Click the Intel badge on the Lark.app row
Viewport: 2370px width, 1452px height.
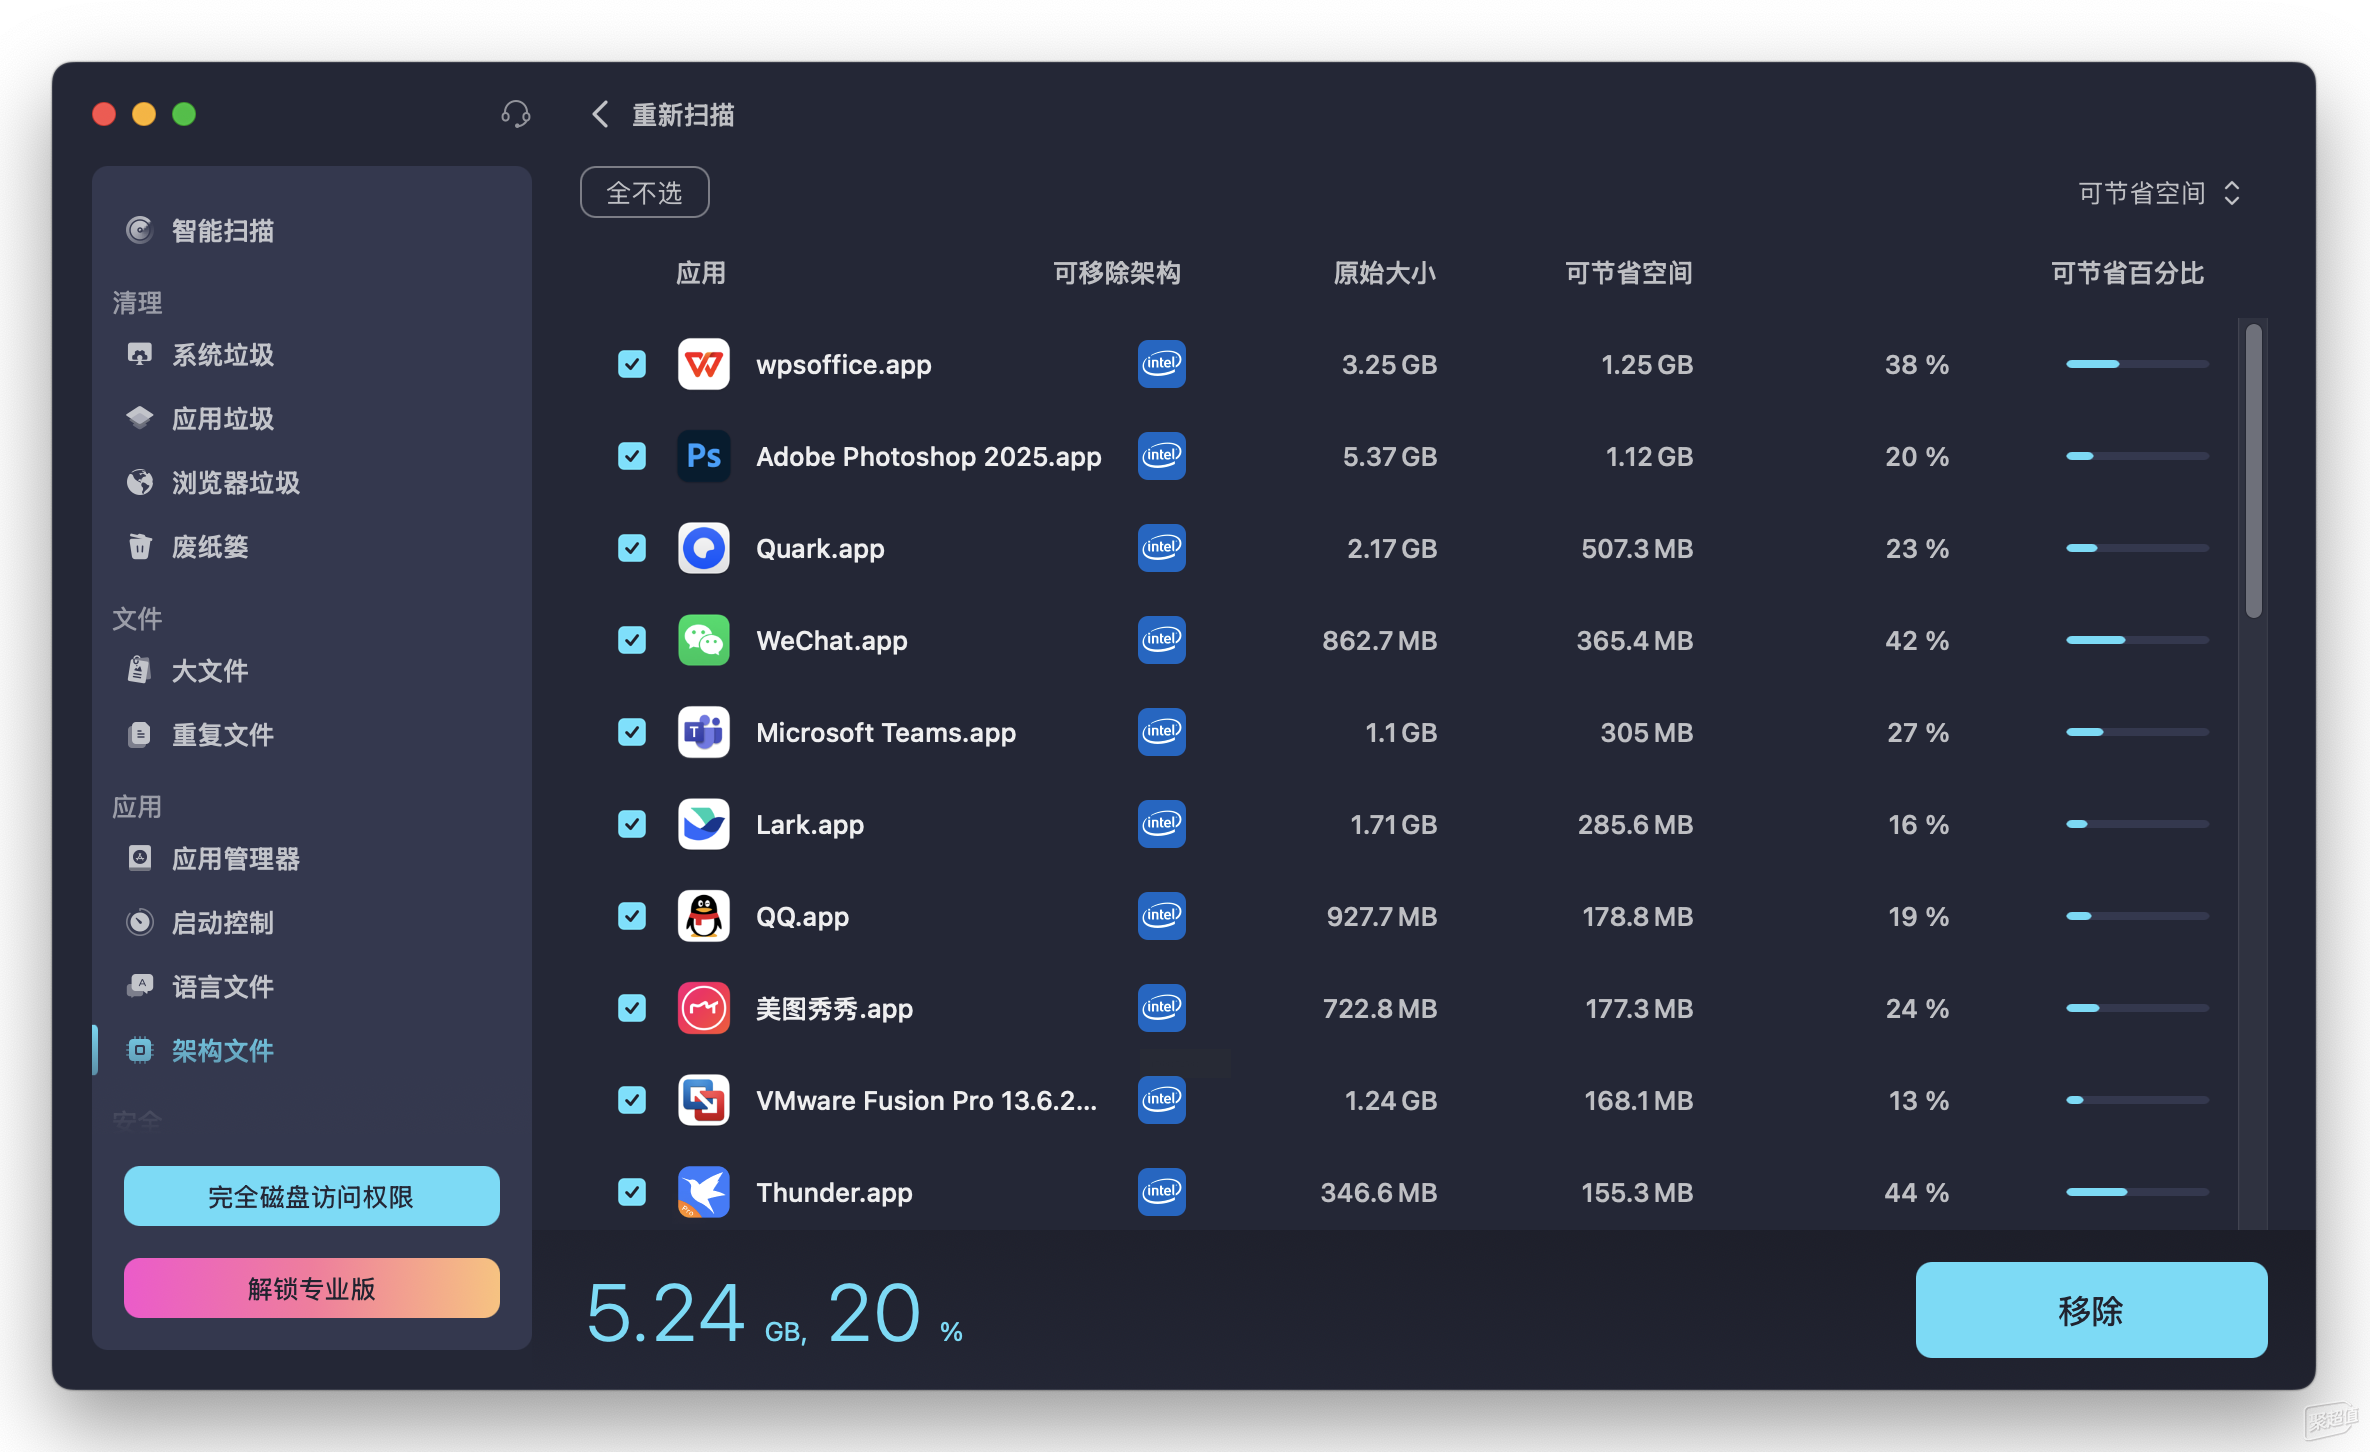pyautogui.click(x=1161, y=824)
